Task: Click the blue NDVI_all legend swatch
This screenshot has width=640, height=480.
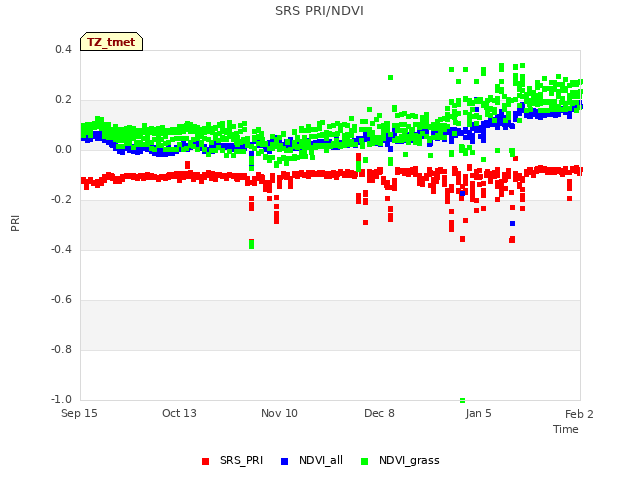Action: tap(284, 461)
